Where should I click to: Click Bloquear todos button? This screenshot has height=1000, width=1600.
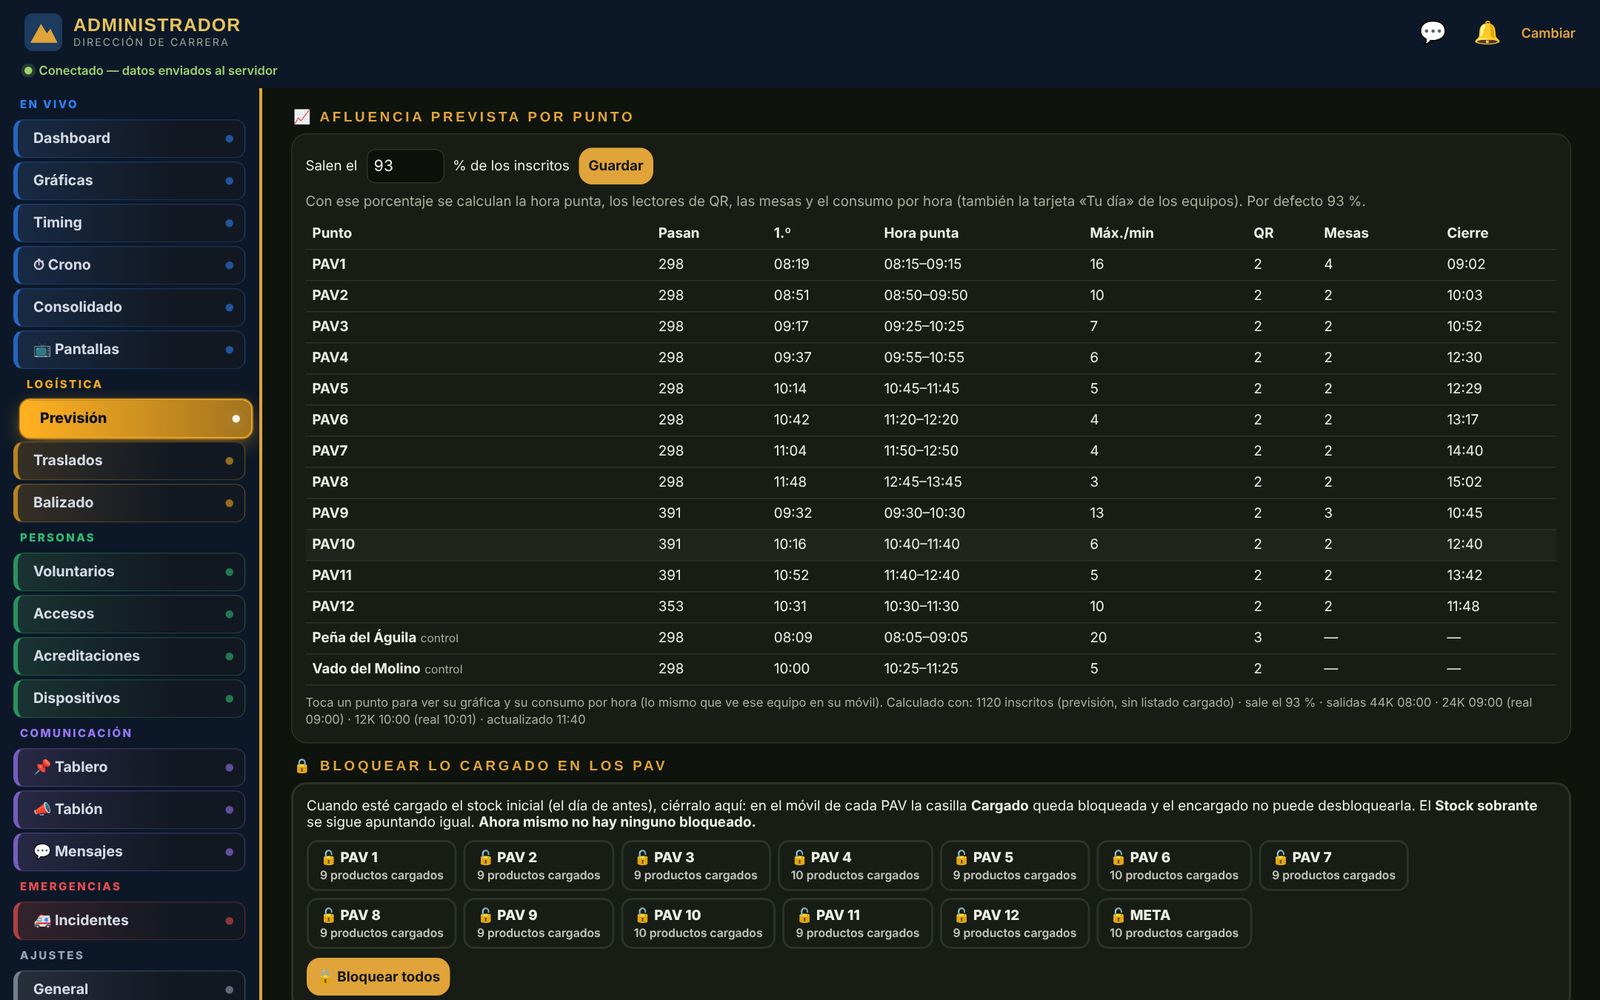pos(378,977)
